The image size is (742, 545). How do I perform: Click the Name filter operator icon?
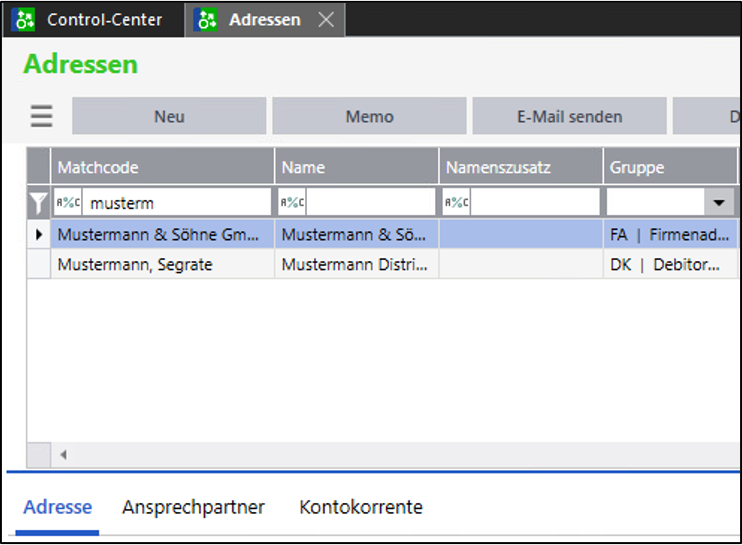[292, 203]
